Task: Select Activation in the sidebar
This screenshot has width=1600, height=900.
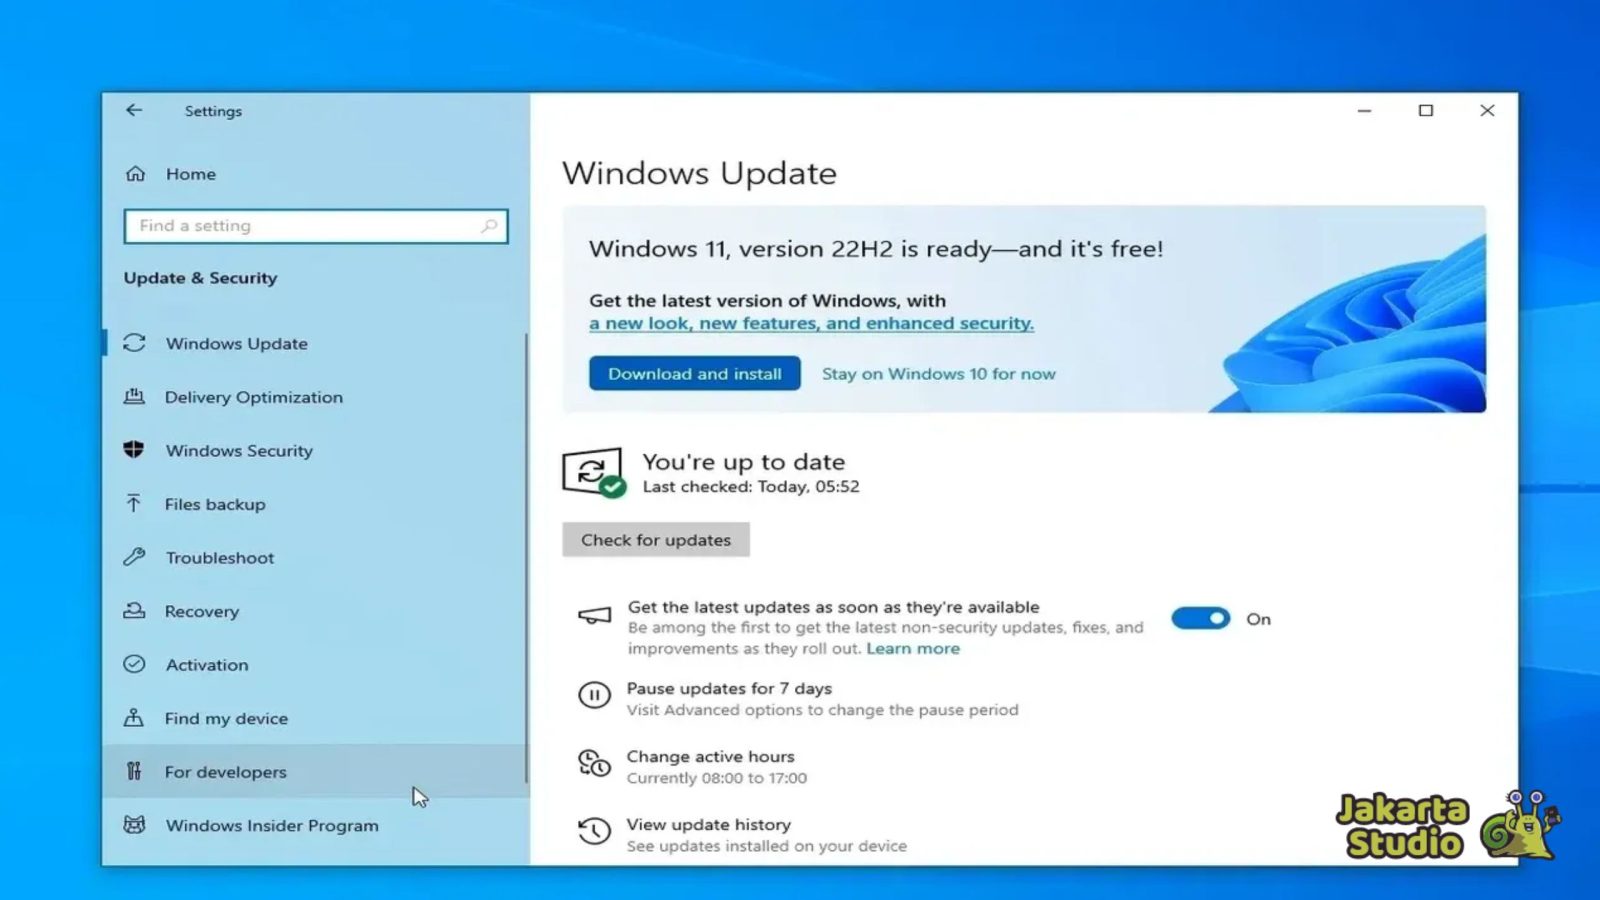Action: click(206, 664)
